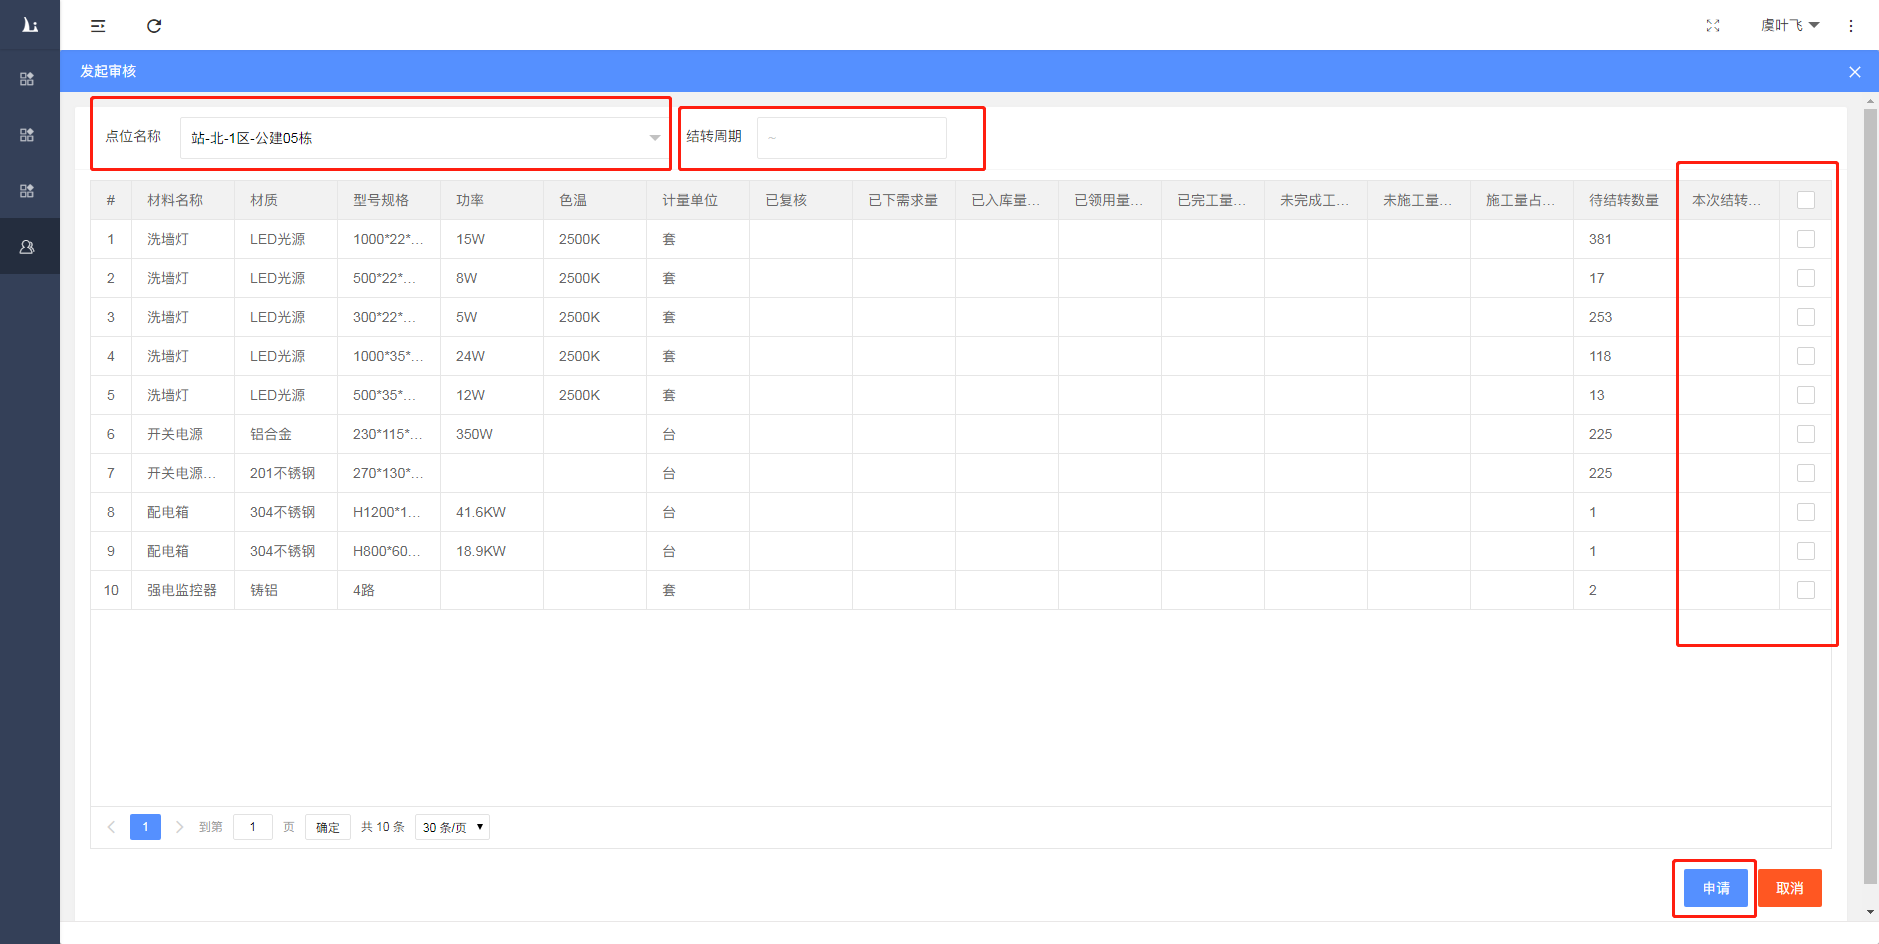Screen dimensions: 1879x944
Task: Go to the next page arrow
Action: point(180,827)
